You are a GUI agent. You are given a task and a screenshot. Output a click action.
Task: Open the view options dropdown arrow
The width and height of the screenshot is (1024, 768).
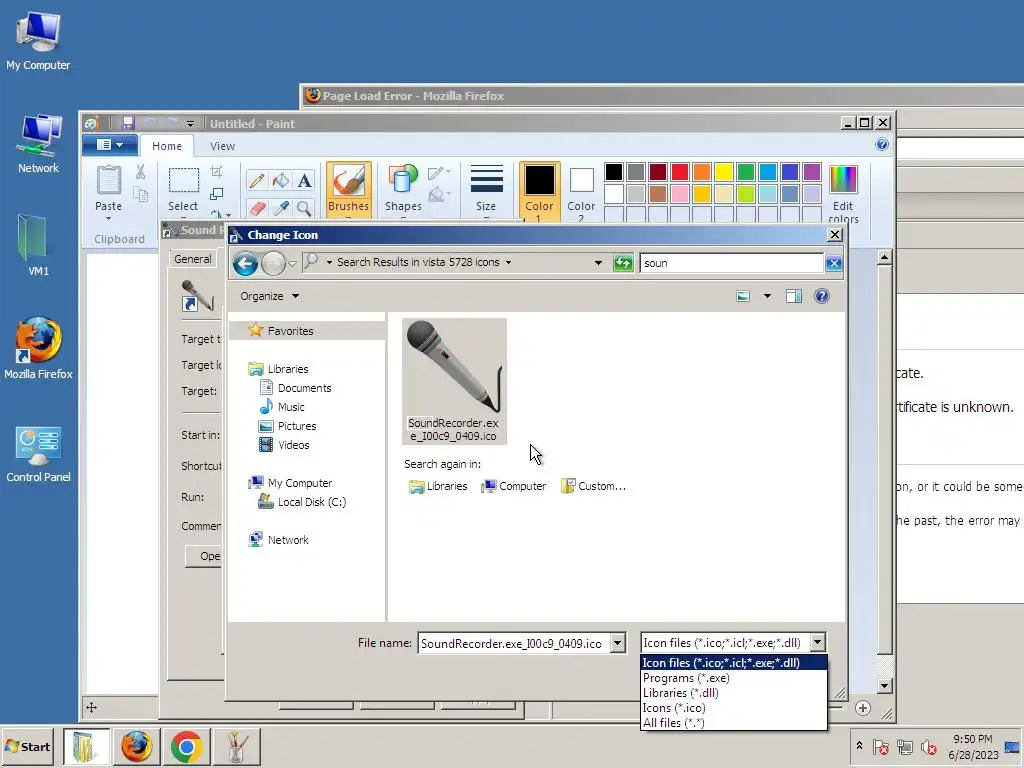click(x=767, y=296)
